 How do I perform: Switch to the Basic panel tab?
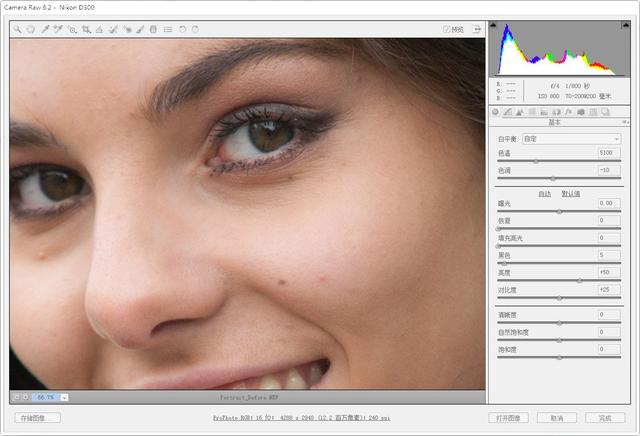click(x=496, y=112)
